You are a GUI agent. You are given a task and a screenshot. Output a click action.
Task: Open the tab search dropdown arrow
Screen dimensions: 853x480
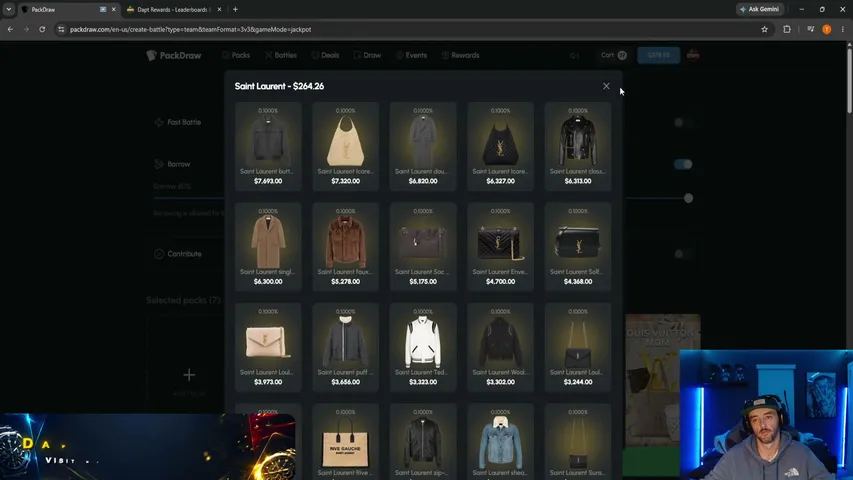pos(9,9)
